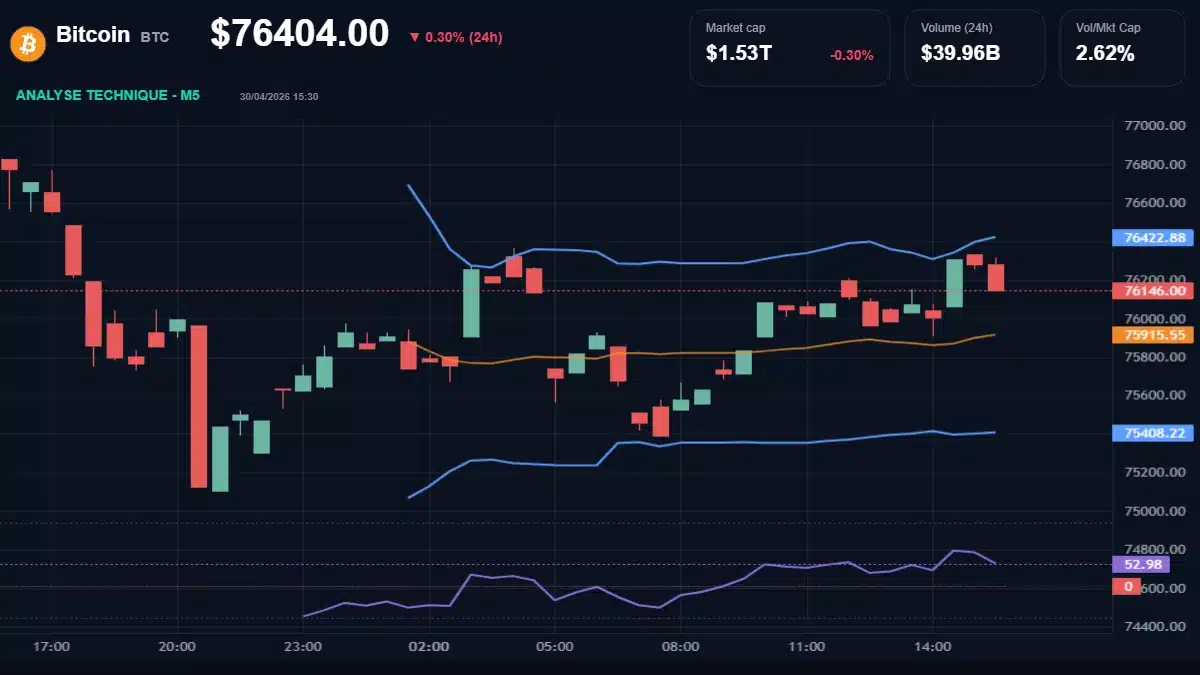This screenshot has width=1200, height=675.
Task: Select the BTC ticker label
Action: point(156,36)
